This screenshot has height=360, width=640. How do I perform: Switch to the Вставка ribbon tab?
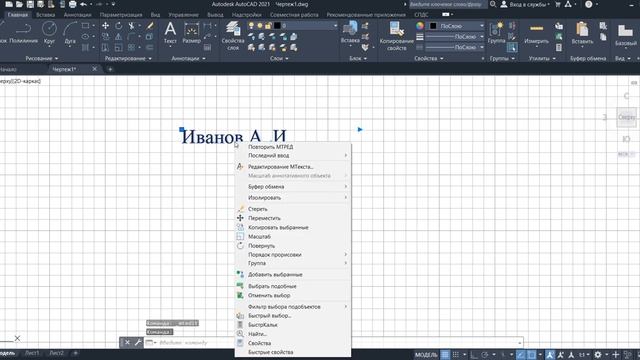point(45,15)
